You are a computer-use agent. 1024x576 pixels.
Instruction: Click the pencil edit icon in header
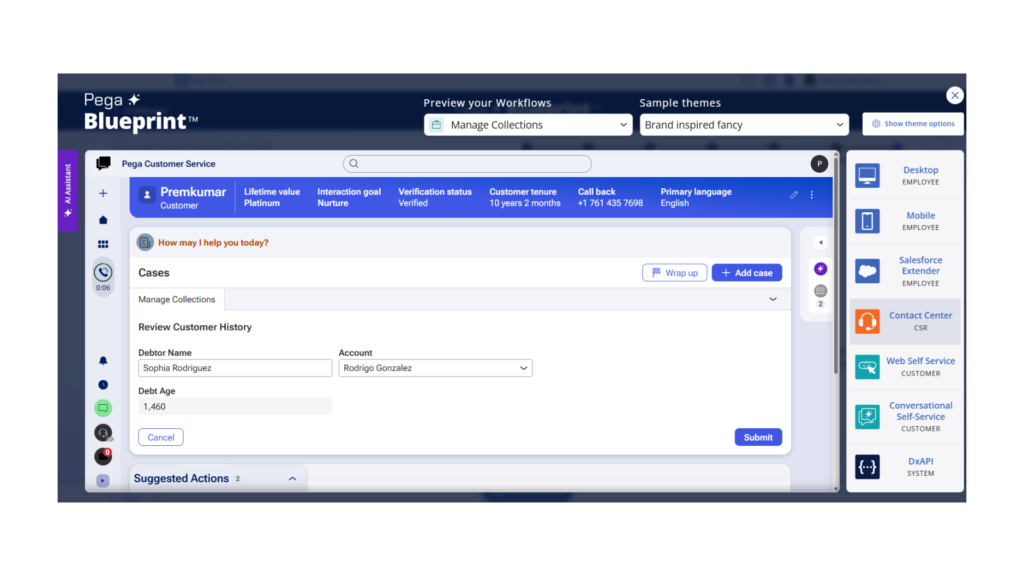click(x=794, y=195)
